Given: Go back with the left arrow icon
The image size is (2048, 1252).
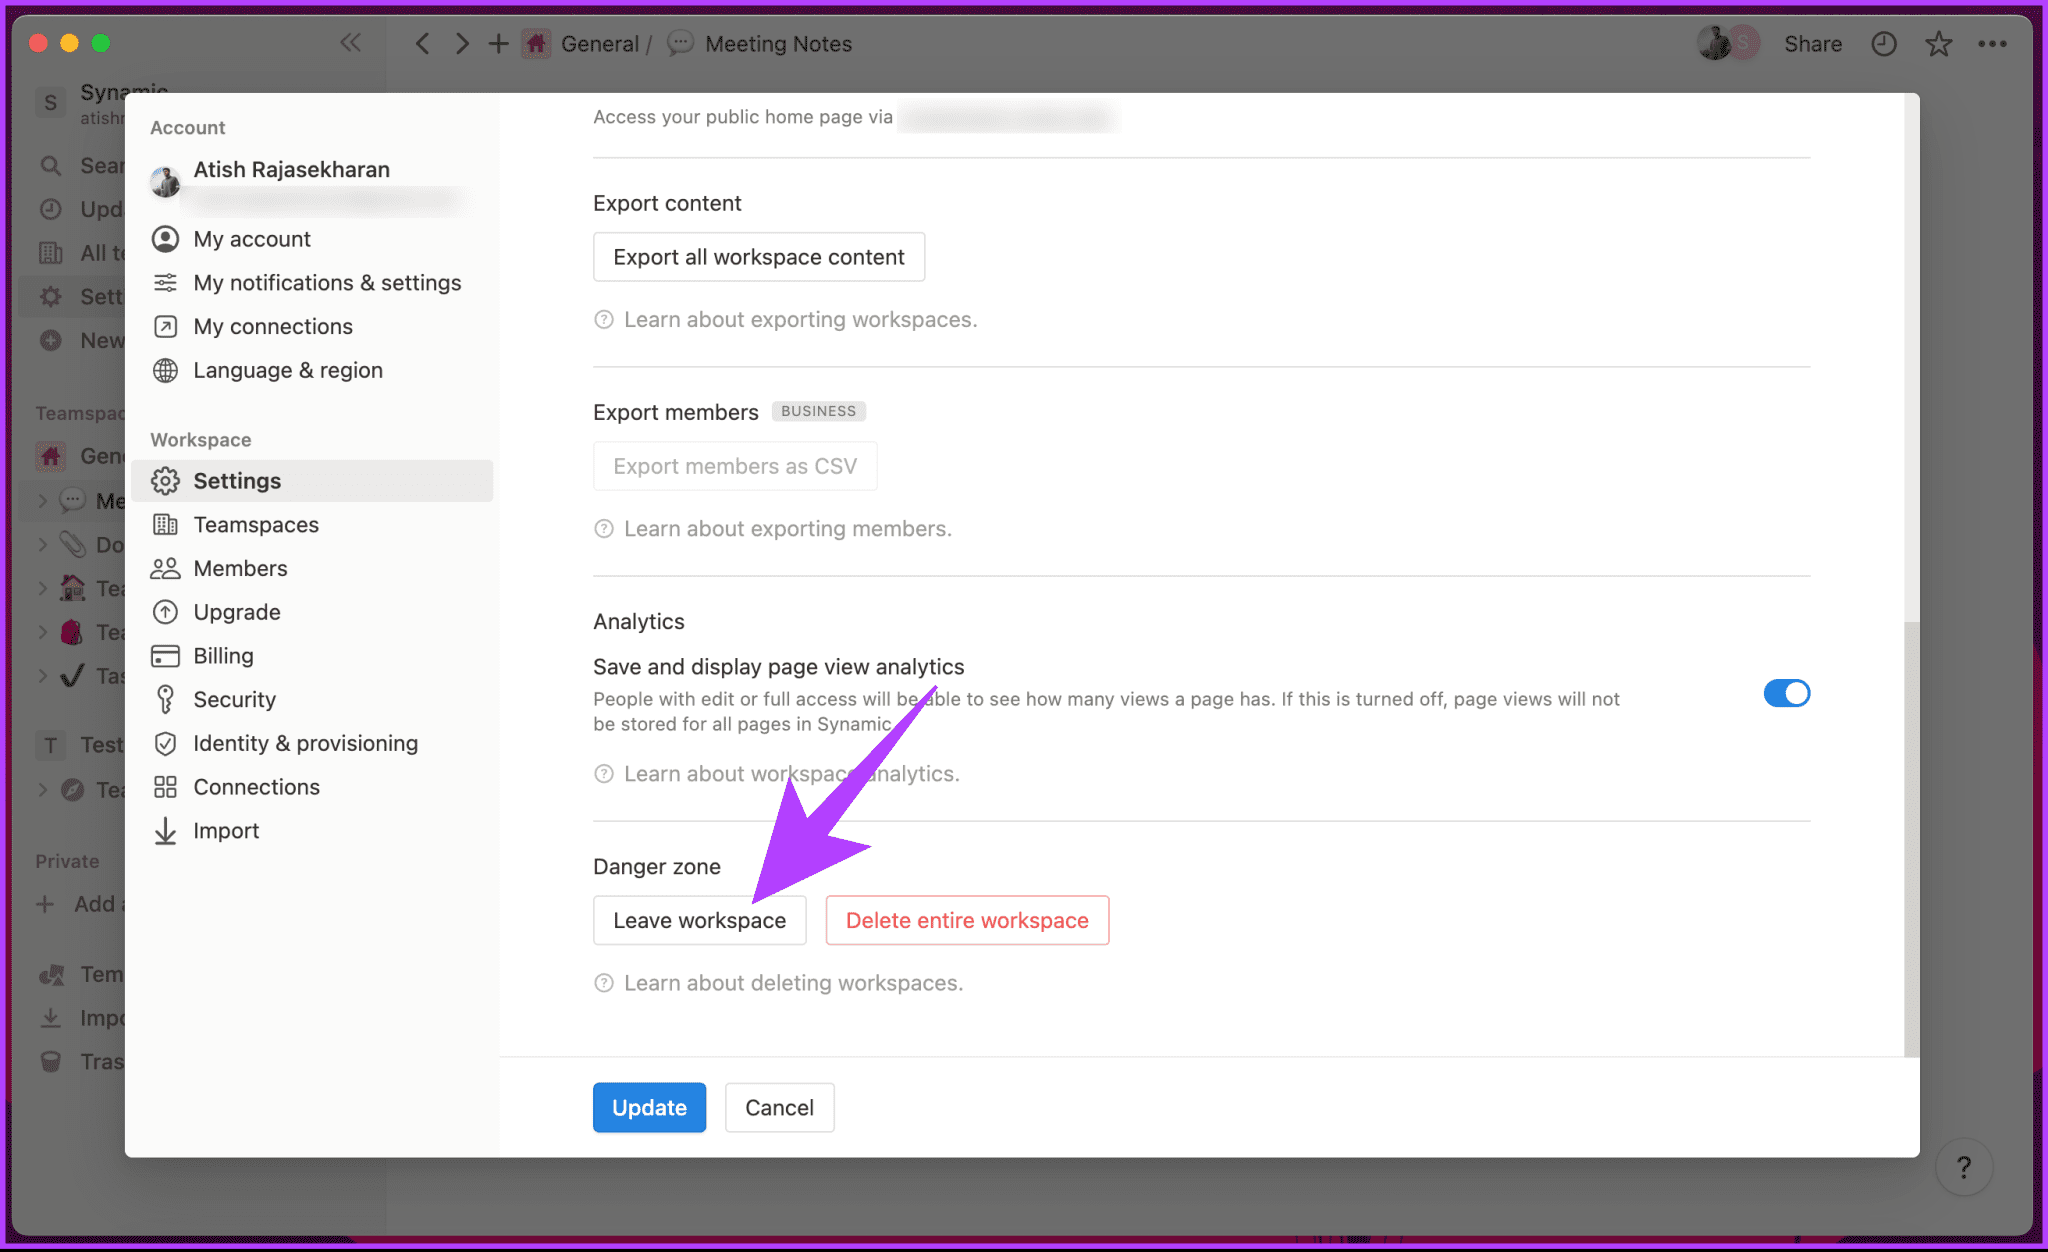Looking at the screenshot, I should tap(423, 44).
